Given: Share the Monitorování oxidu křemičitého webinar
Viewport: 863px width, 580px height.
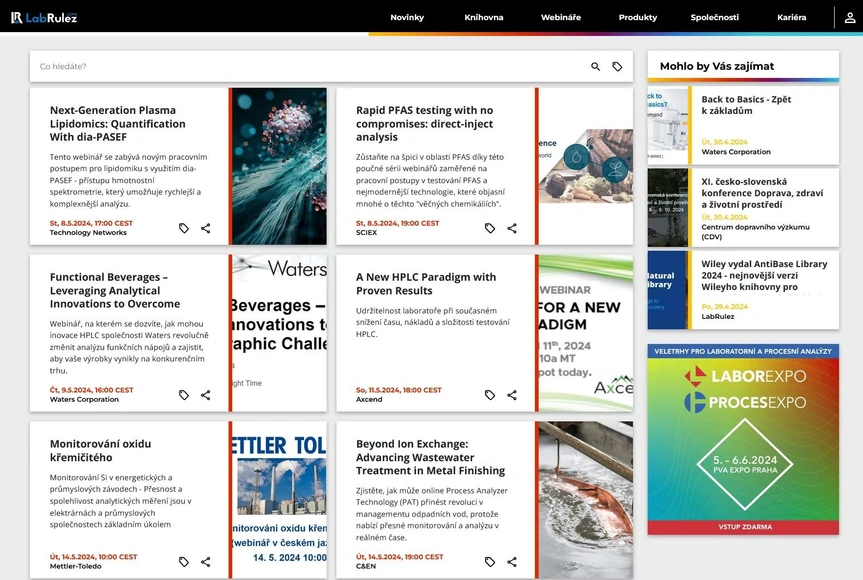Looking at the screenshot, I should 205,561.
